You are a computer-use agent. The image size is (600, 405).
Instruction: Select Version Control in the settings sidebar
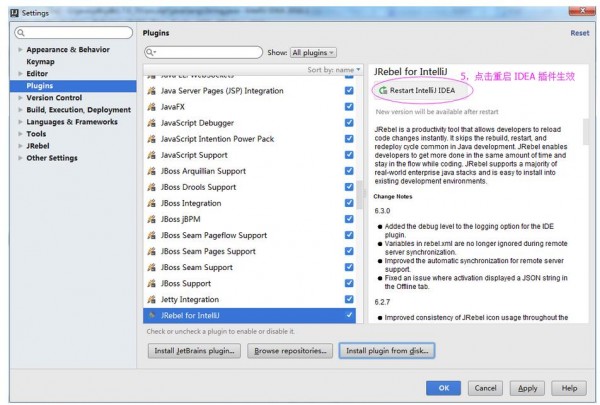[54, 98]
